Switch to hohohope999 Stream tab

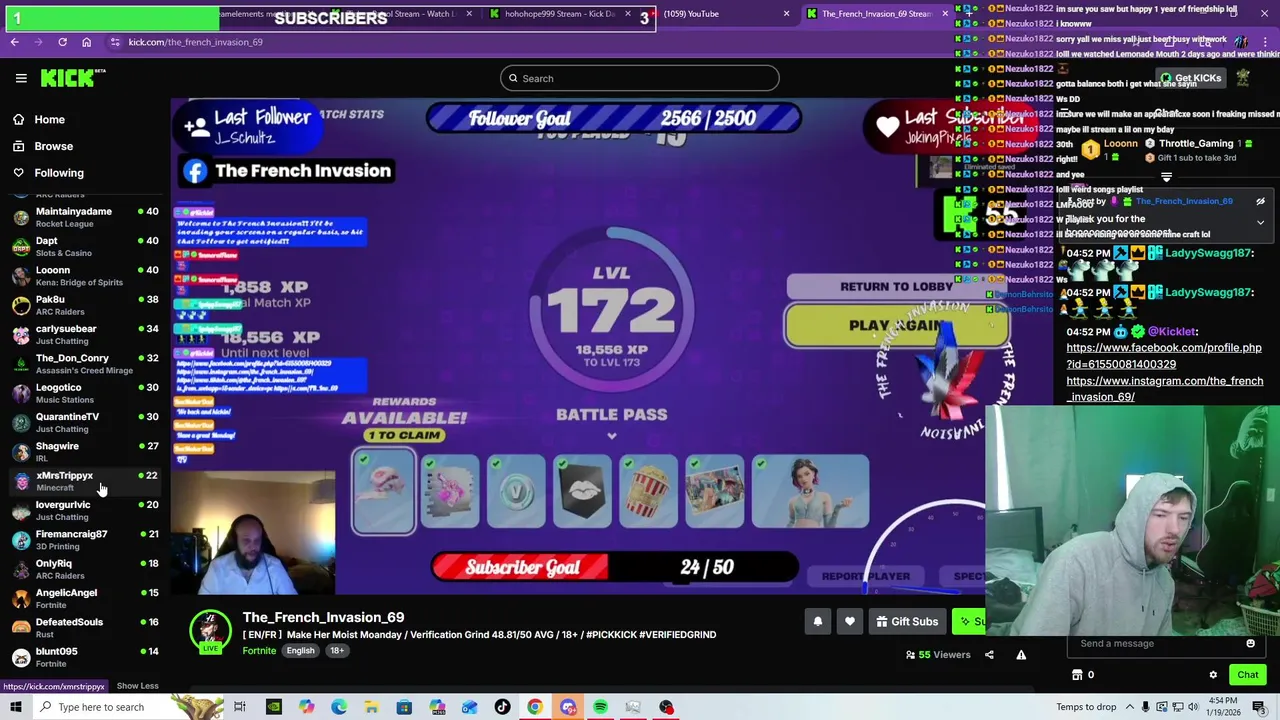click(560, 14)
